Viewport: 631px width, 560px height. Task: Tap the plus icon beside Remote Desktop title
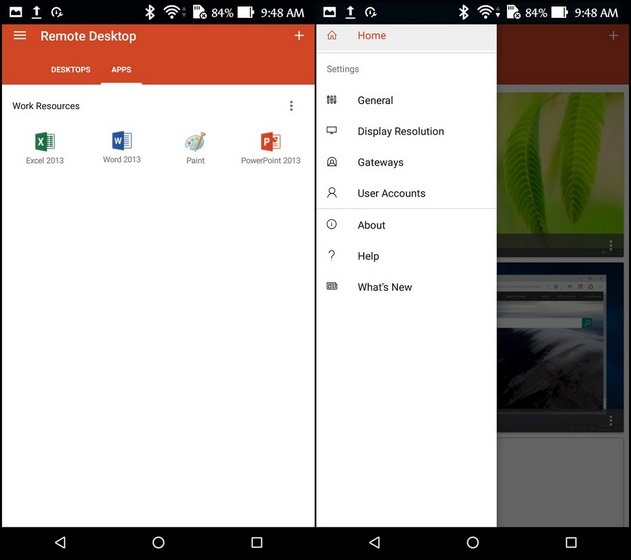pyautogui.click(x=299, y=35)
